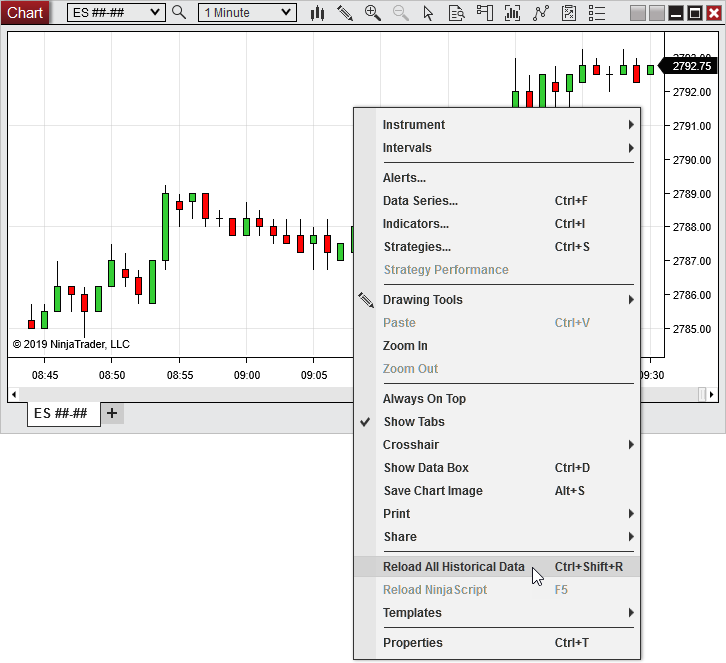Open the chart properties list icon

coord(597,13)
